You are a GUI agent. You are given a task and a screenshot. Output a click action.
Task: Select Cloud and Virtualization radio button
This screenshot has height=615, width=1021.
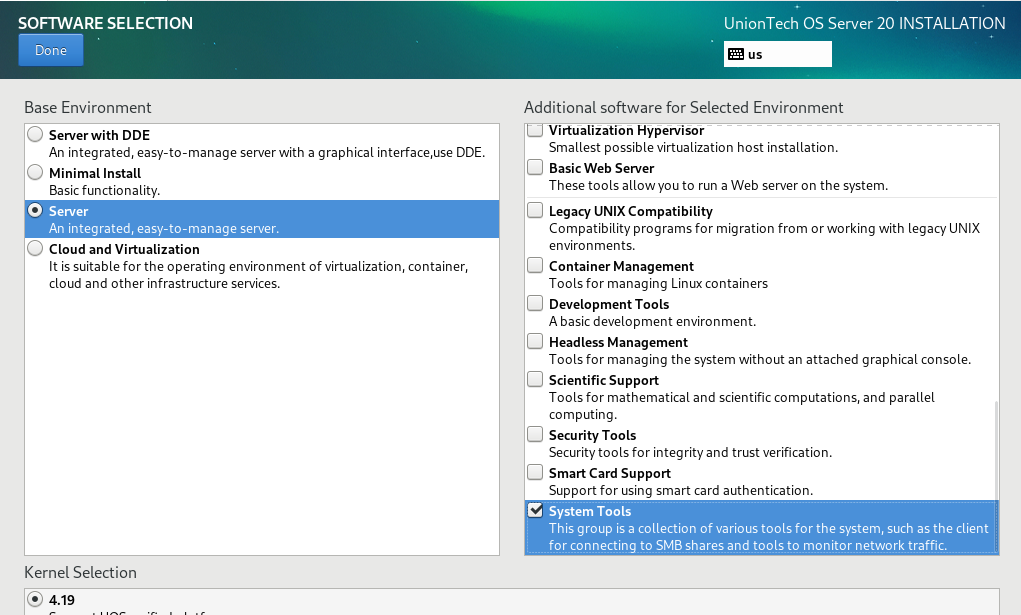click(x=35, y=248)
